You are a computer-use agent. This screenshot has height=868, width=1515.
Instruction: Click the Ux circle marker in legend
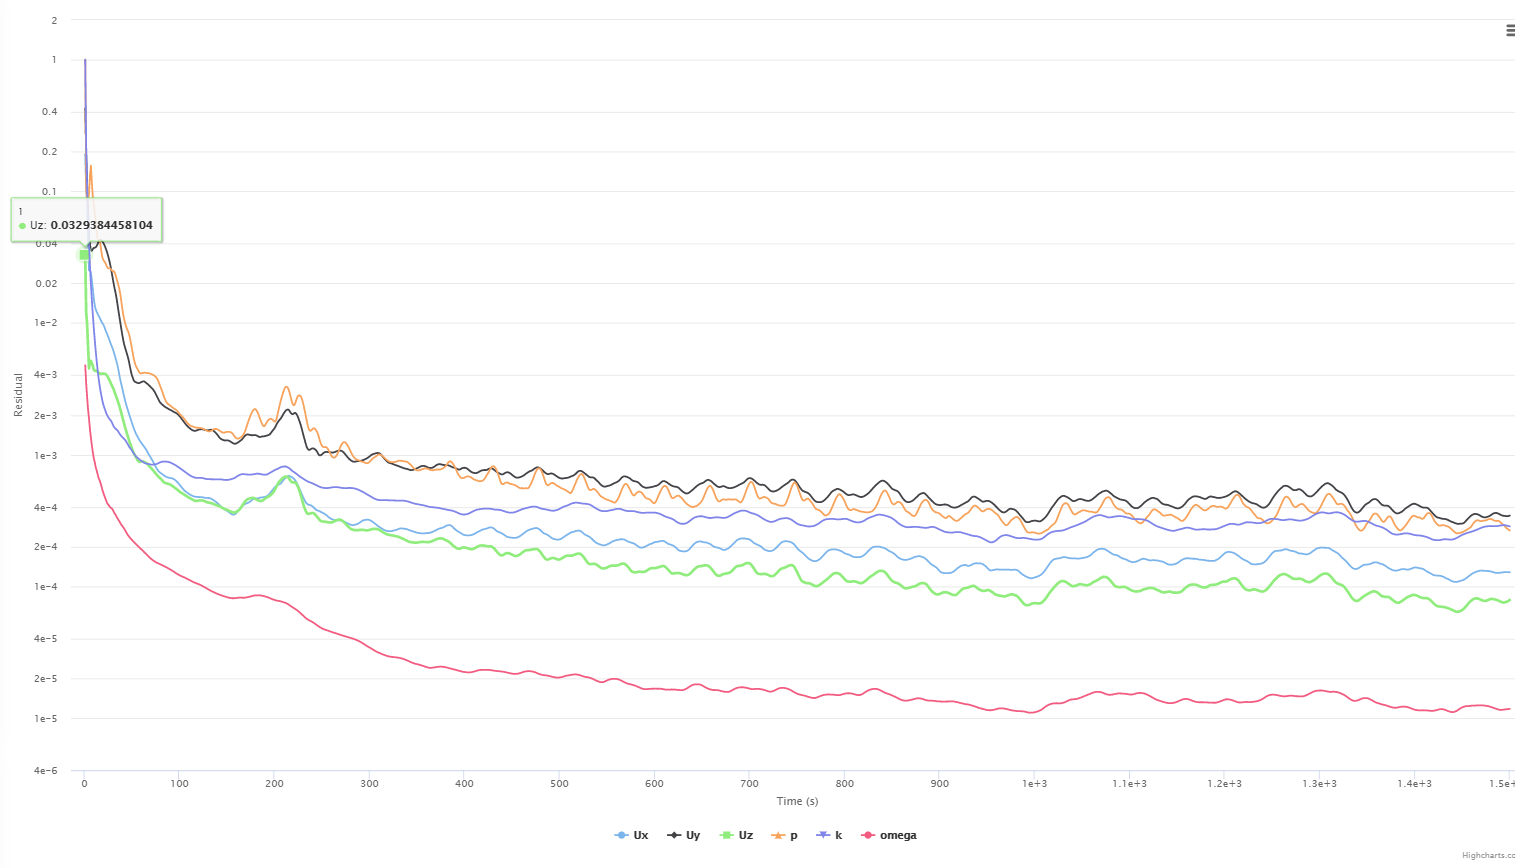[x=622, y=836]
